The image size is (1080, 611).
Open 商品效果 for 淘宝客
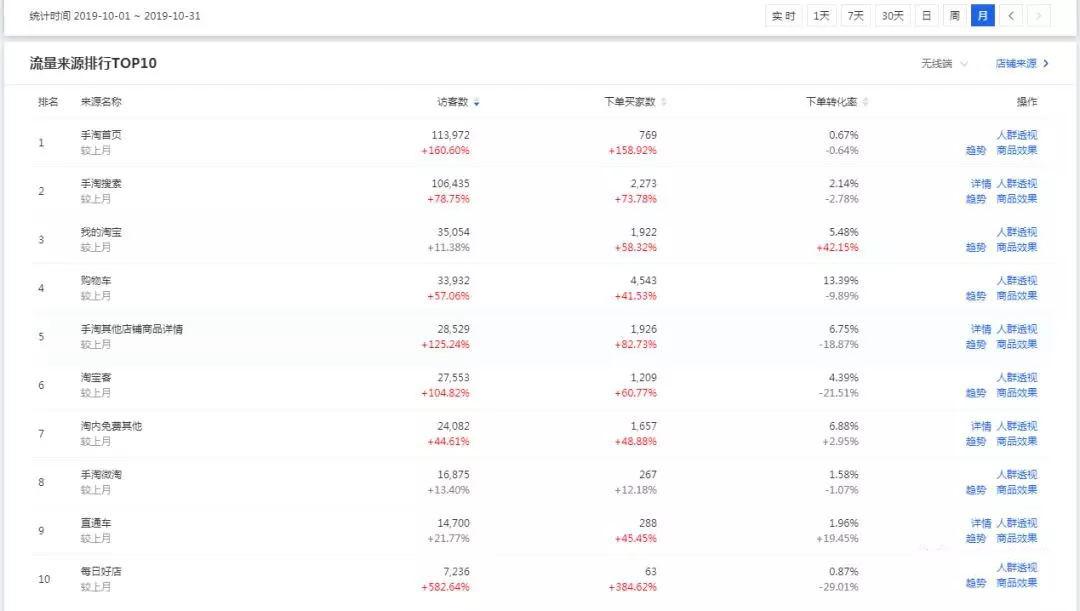(1017, 393)
